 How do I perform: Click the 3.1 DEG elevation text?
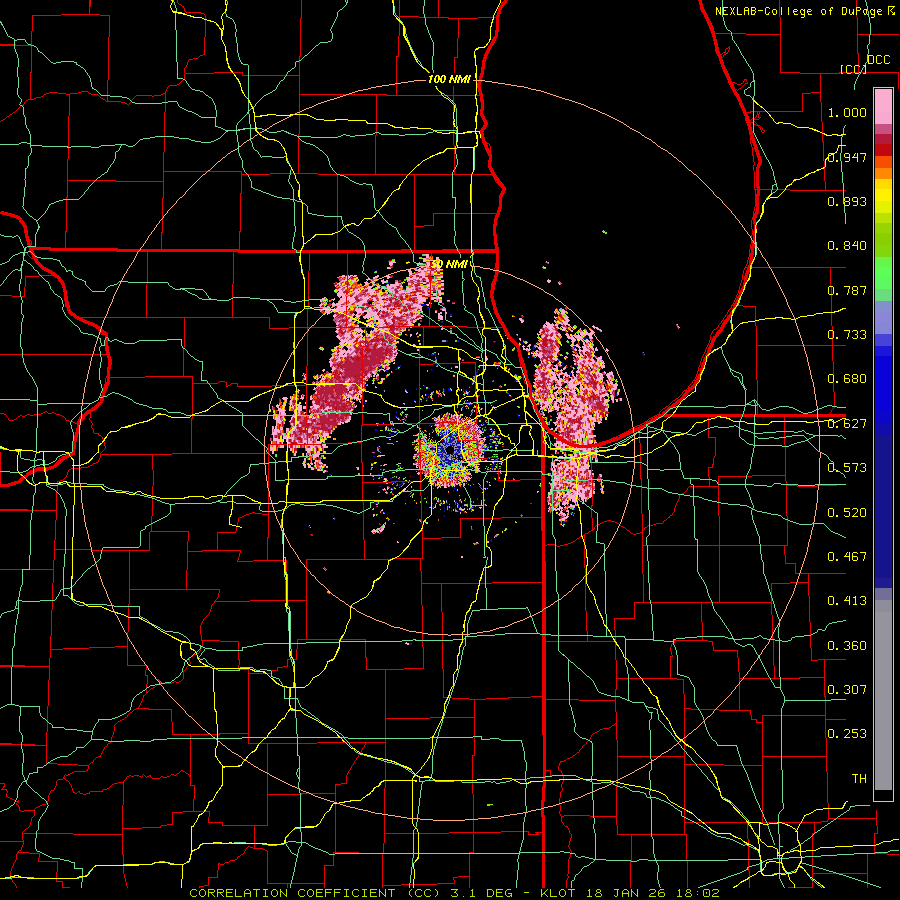[x=480, y=893]
